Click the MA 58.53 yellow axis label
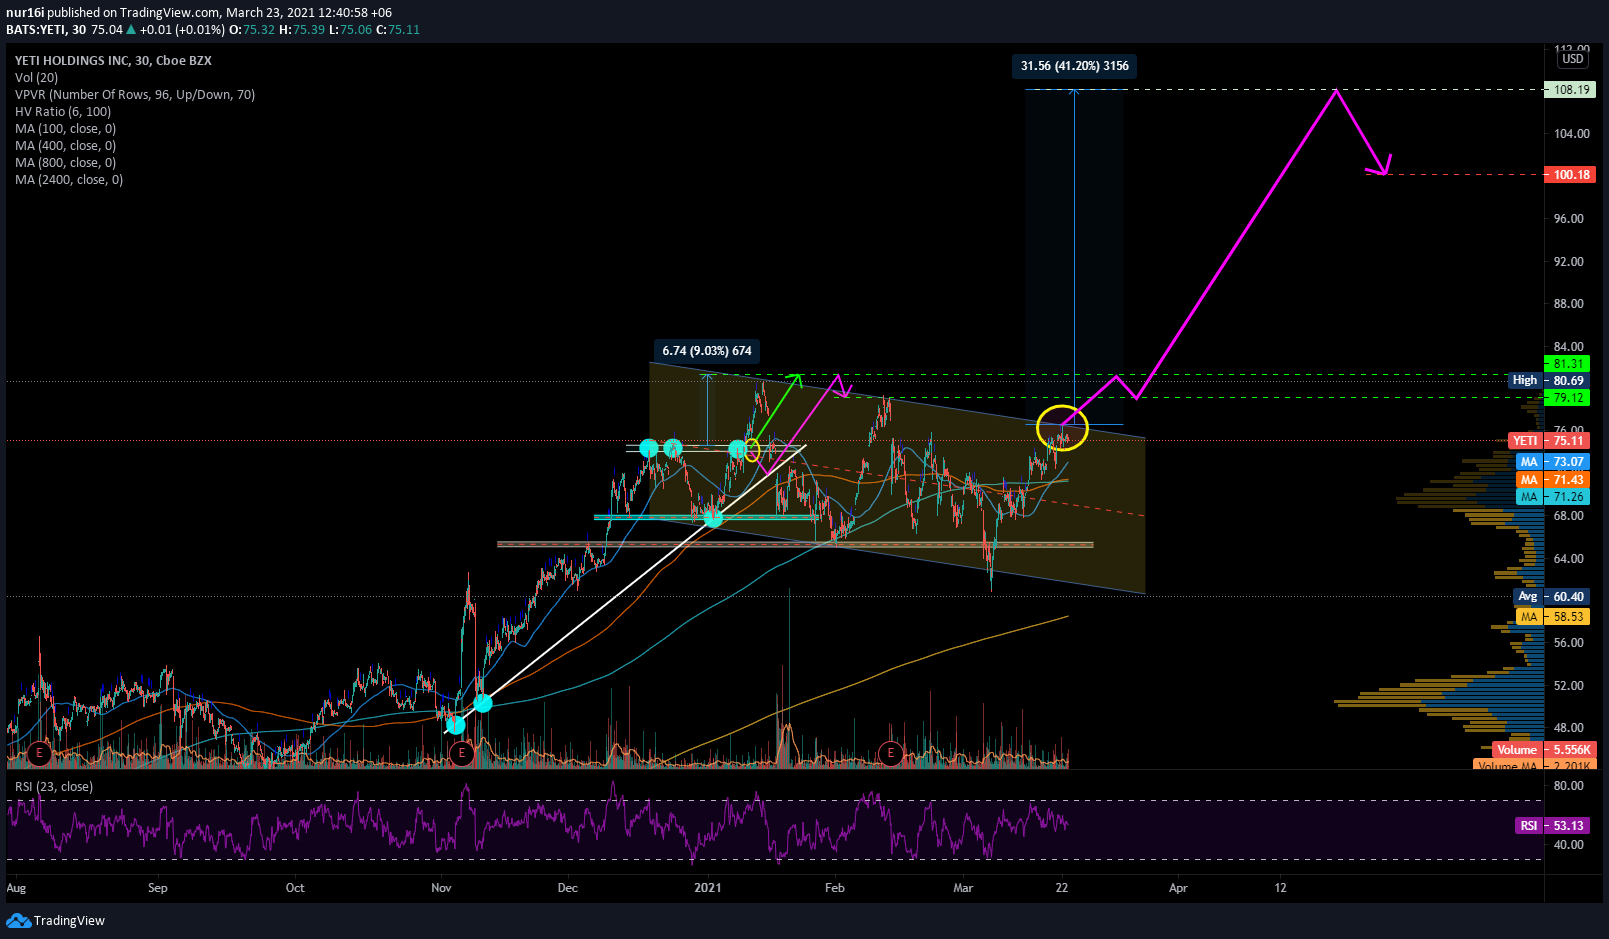The height and width of the screenshot is (939, 1609). tap(1553, 617)
